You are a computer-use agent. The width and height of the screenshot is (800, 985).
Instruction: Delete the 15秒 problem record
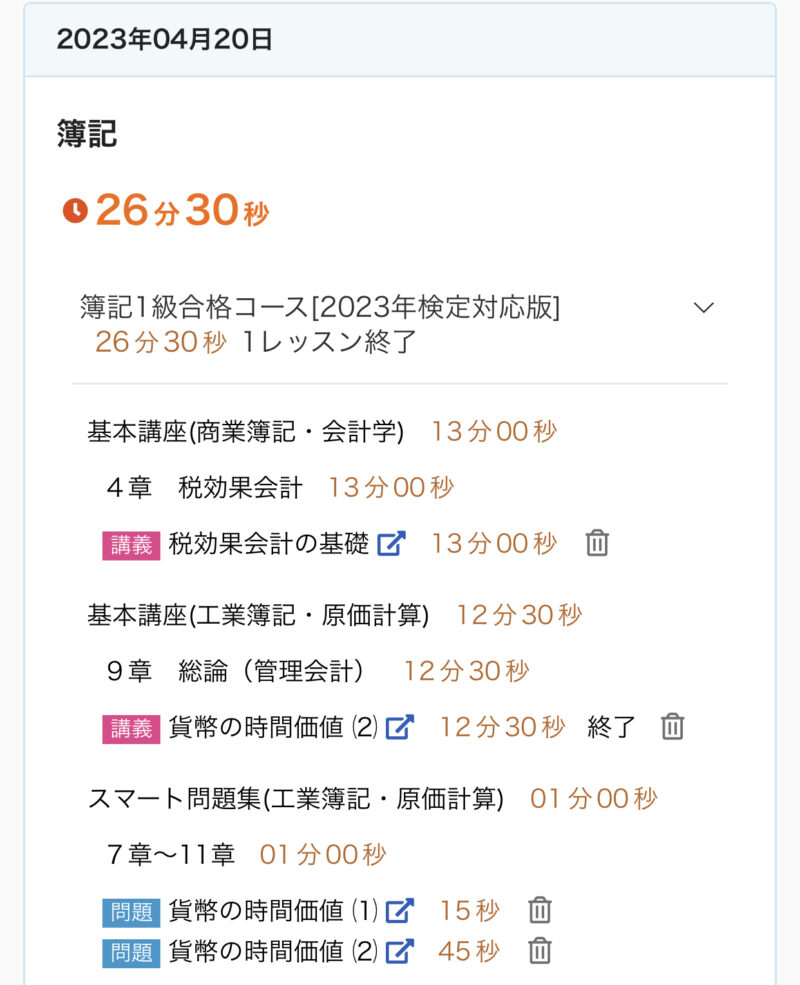[x=540, y=911]
